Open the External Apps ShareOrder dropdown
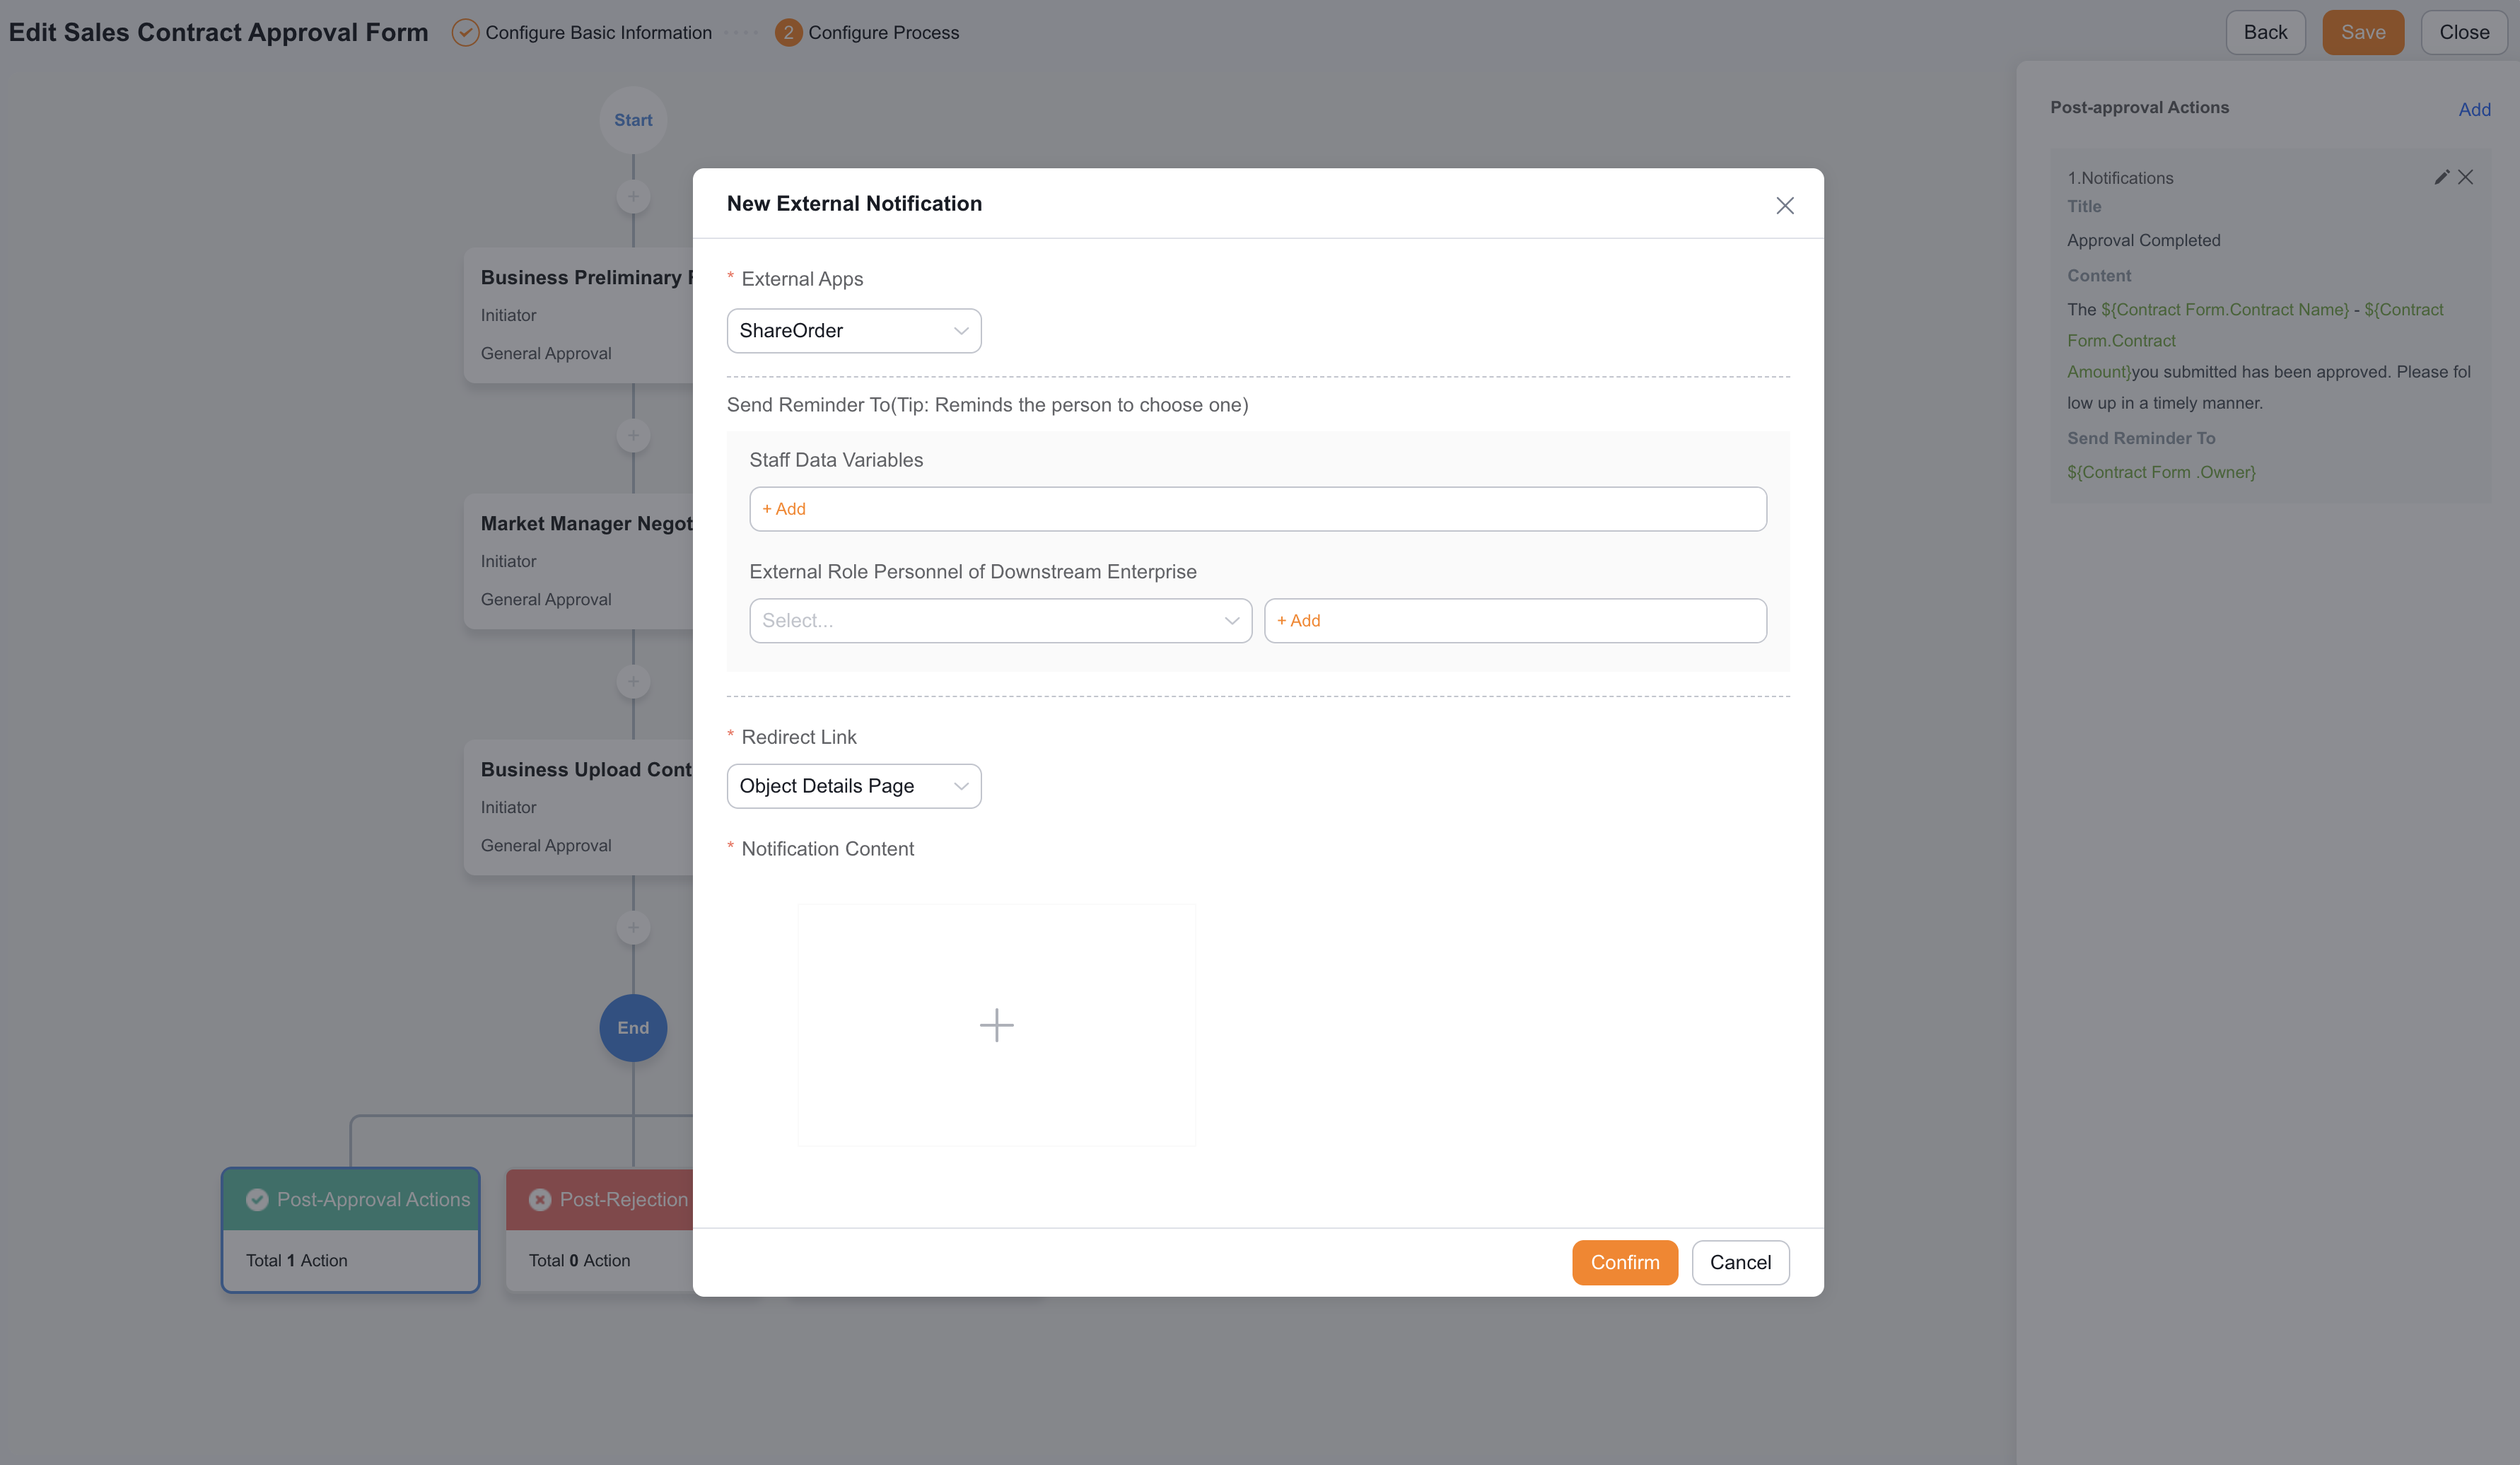This screenshot has height=1465, width=2520. pyautogui.click(x=853, y=331)
